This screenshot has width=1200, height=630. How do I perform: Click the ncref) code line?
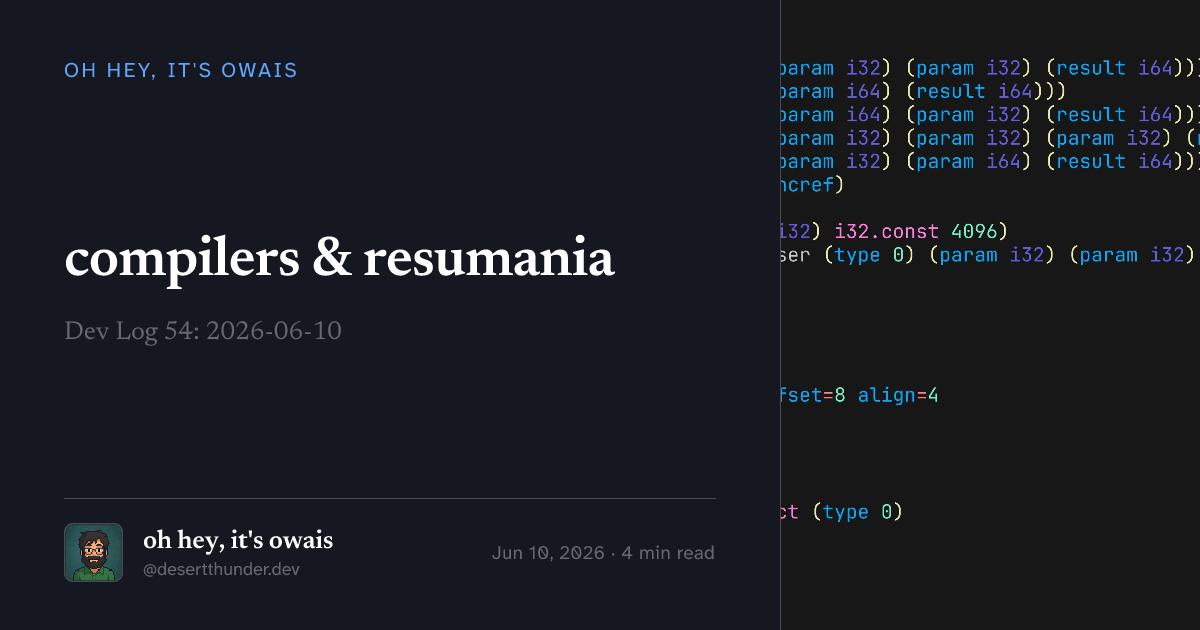[x=813, y=184]
